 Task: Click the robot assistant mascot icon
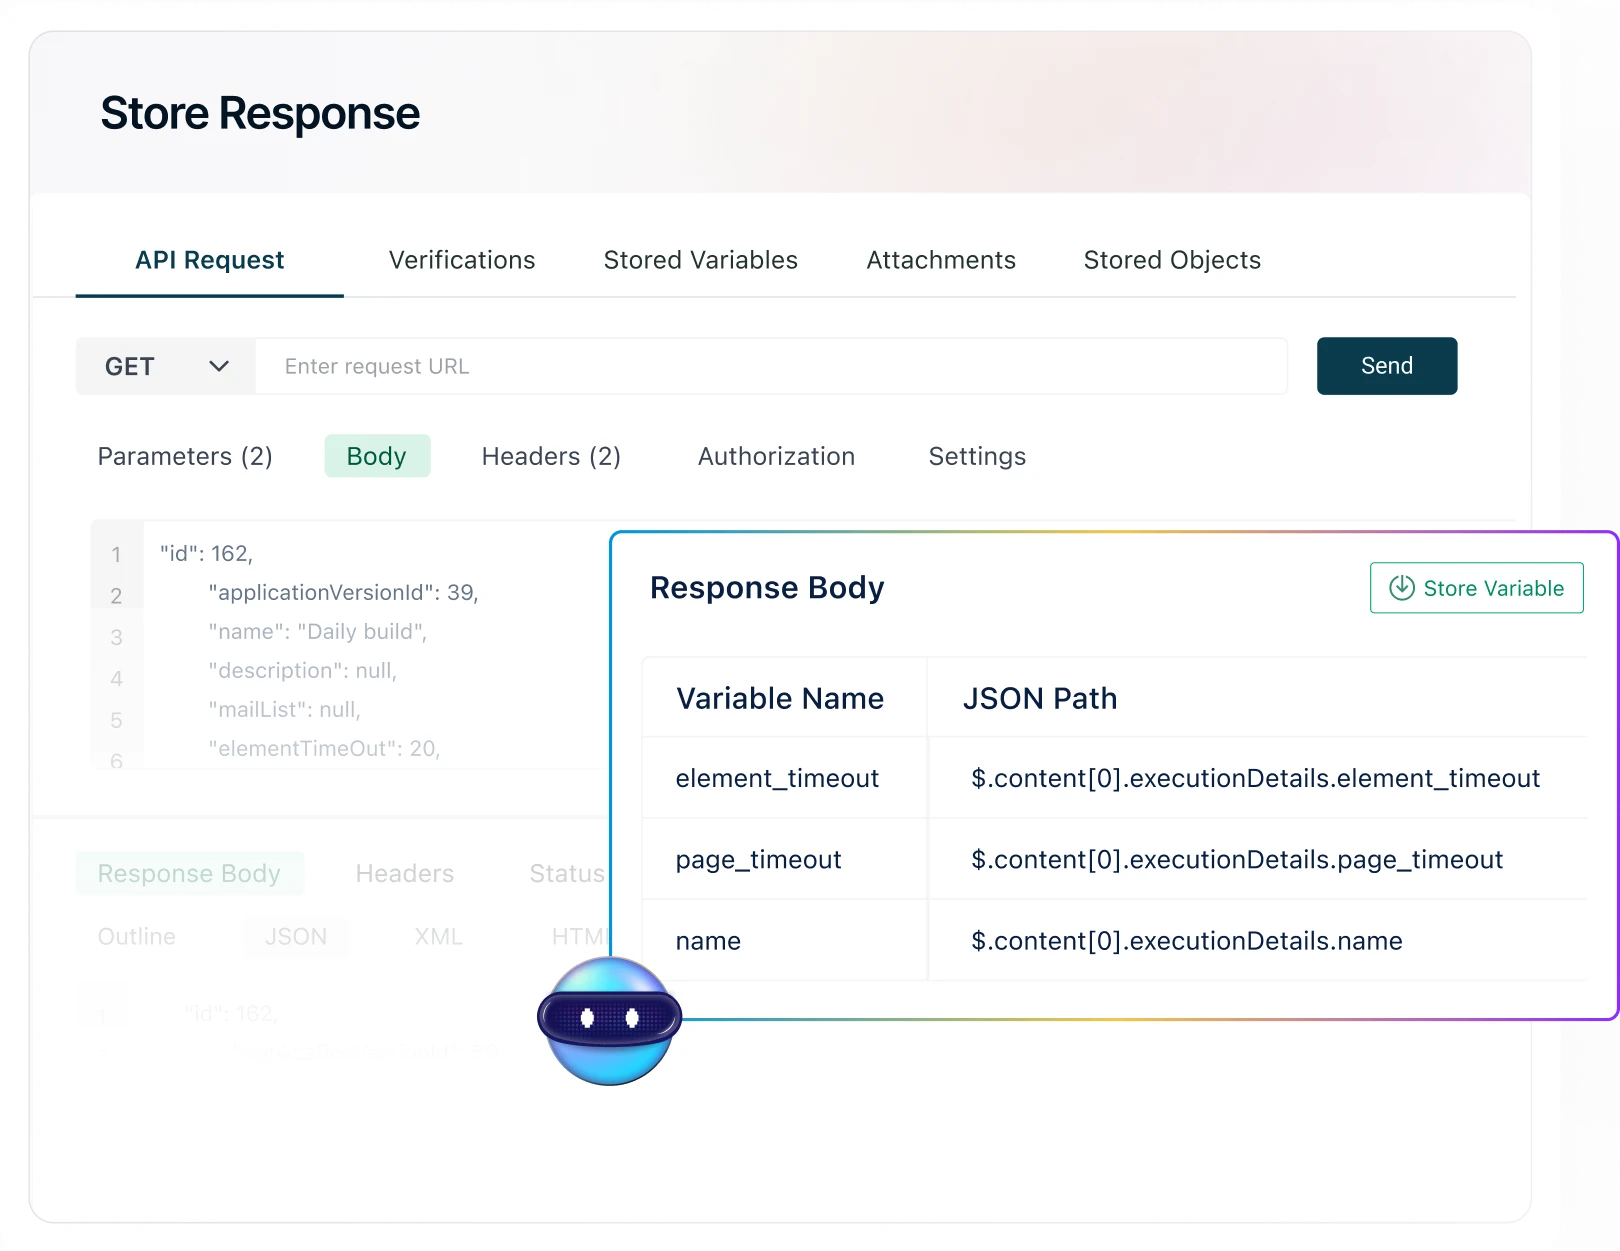click(x=609, y=1020)
